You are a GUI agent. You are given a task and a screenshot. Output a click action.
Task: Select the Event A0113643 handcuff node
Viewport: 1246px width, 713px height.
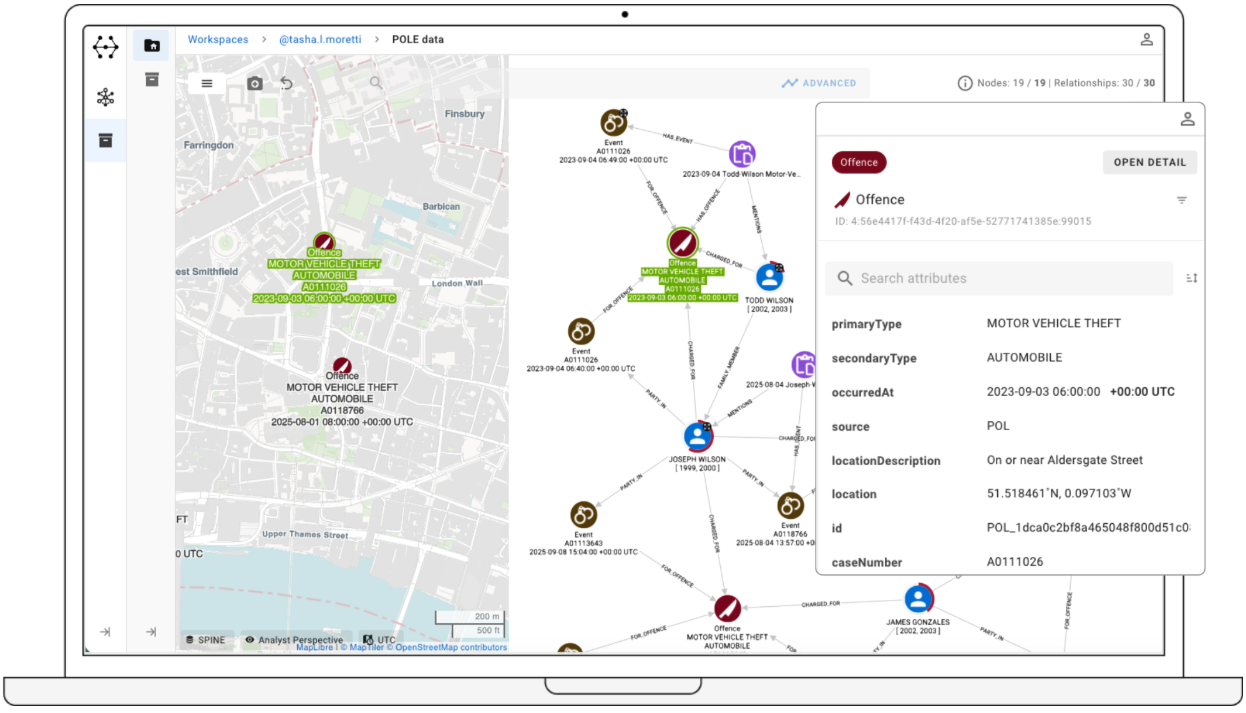click(584, 515)
